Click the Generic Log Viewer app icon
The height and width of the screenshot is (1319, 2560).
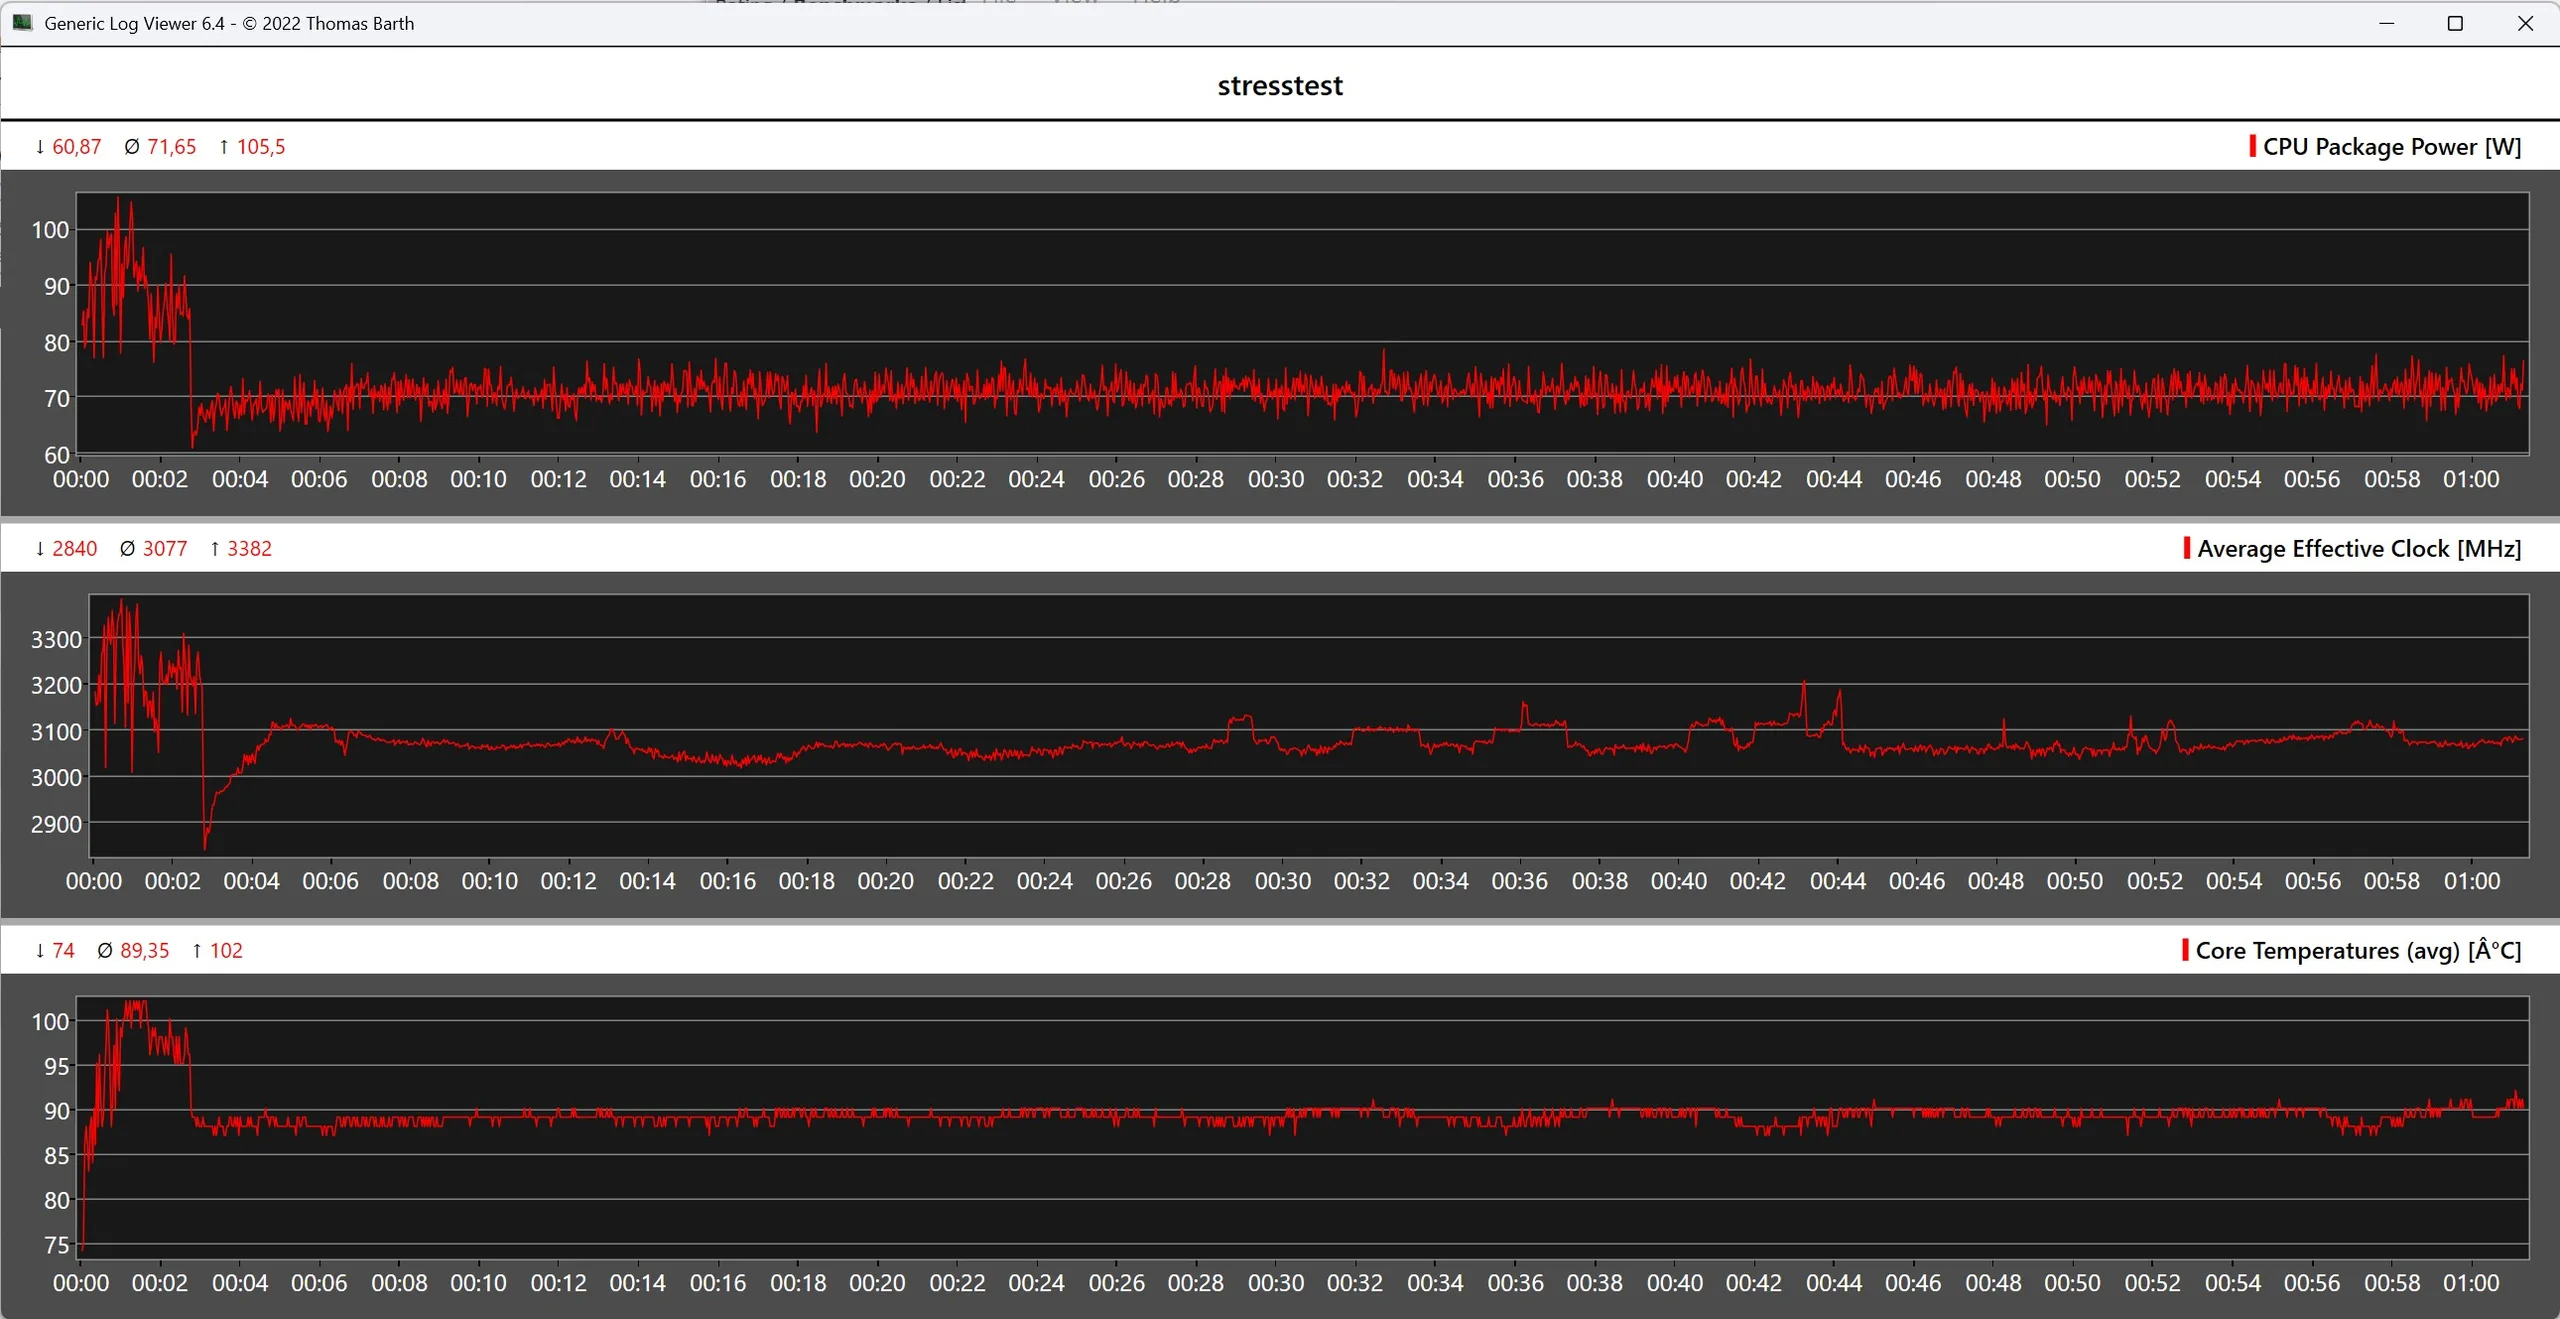(x=22, y=22)
